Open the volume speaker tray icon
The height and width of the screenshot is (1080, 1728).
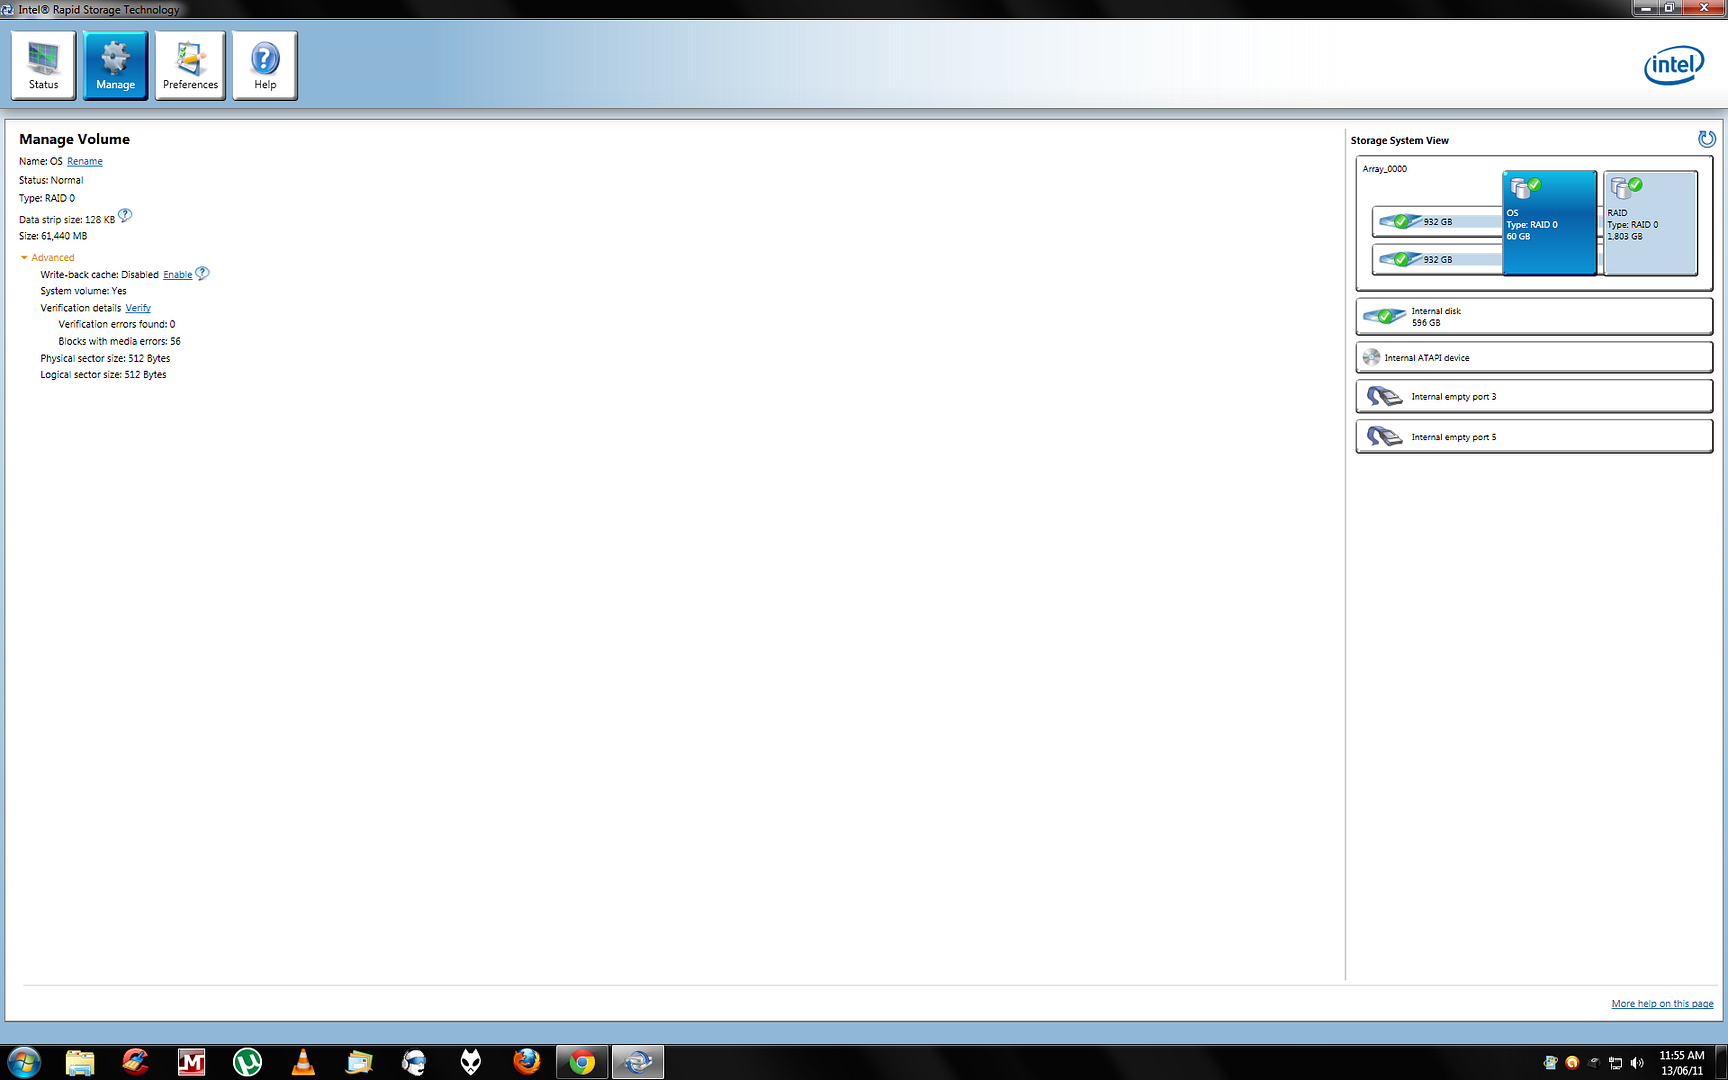[x=1637, y=1063]
